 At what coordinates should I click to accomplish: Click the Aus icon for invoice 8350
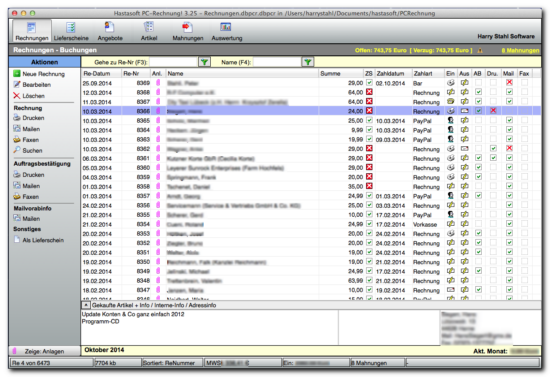pyautogui.click(x=464, y=262)
